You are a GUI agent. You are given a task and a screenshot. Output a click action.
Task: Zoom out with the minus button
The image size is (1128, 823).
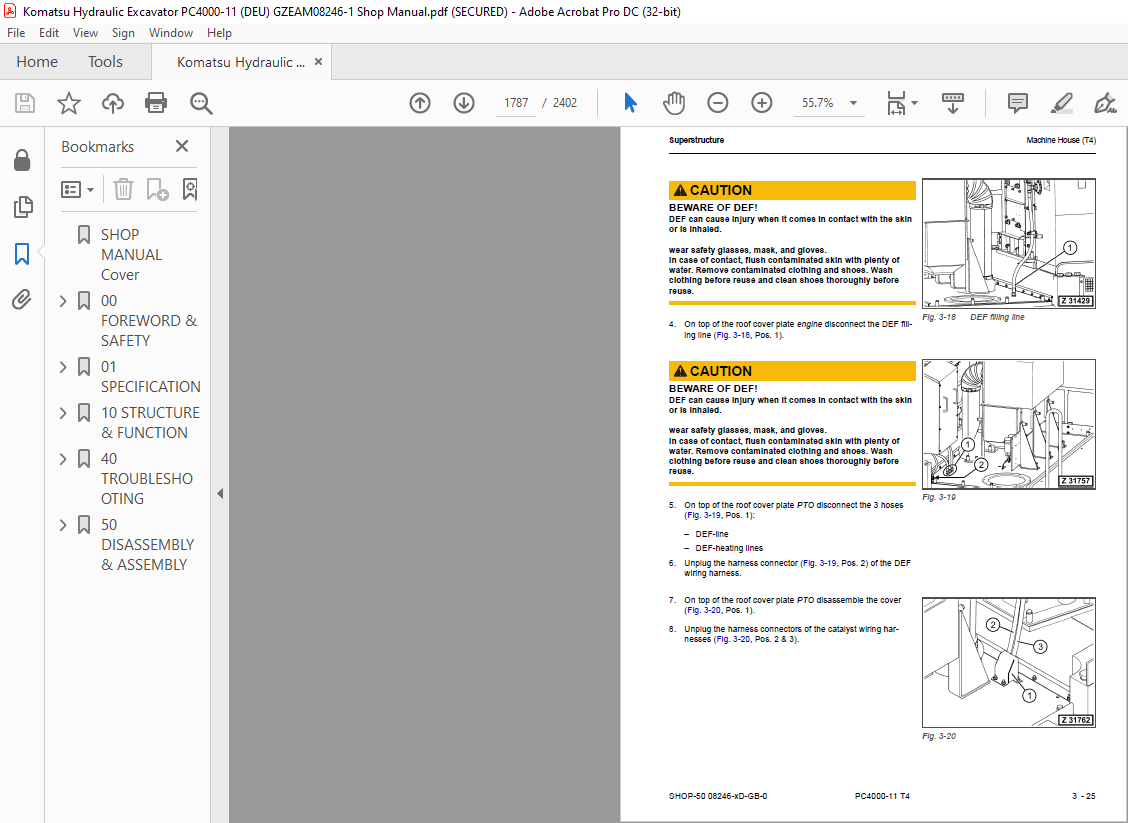click(x=717, y=103)
